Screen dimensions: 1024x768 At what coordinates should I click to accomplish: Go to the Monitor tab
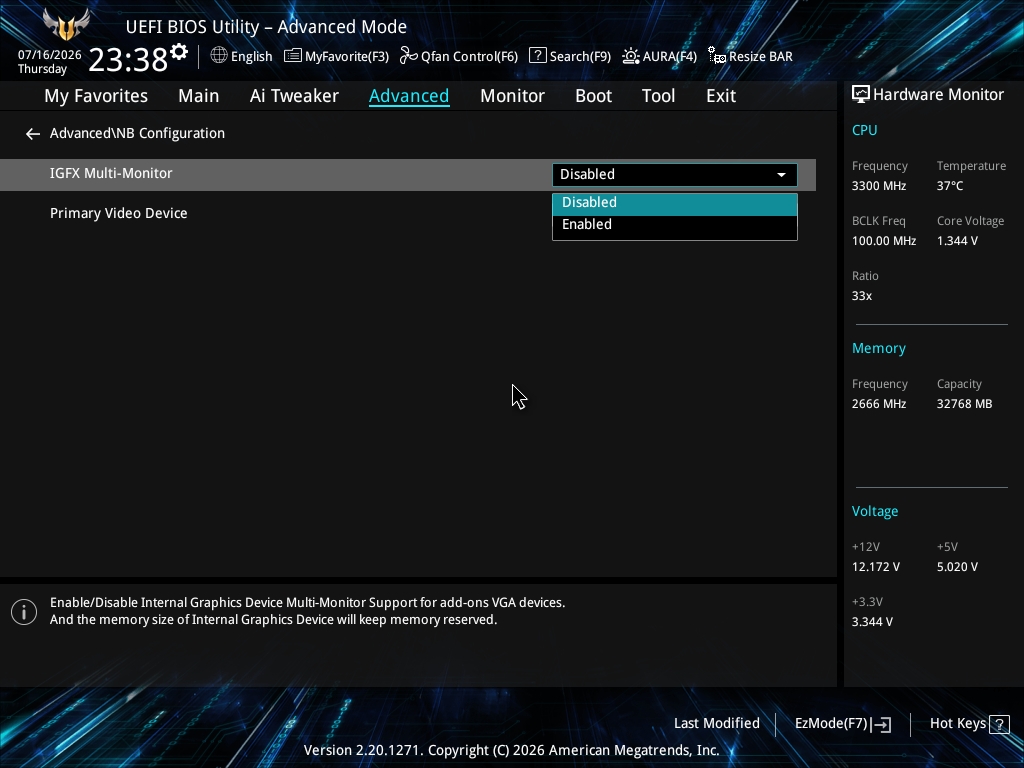click(x=512, y=96)
